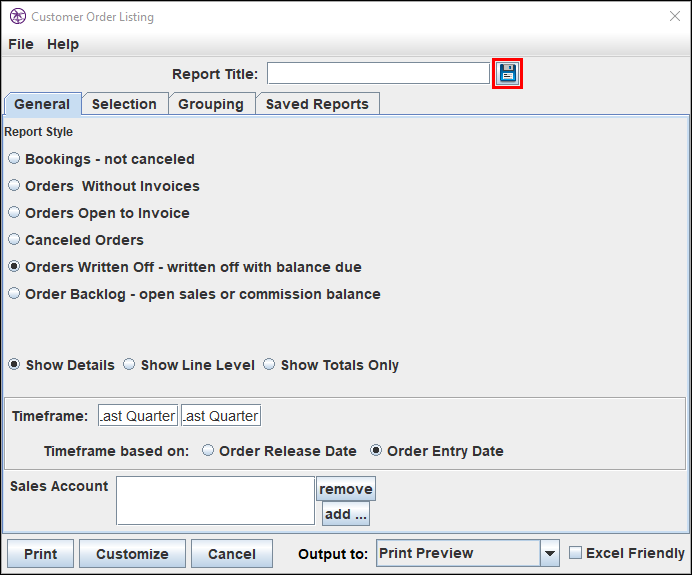
Task: Close the Customer Order Listing window
Action: point(675,16)
